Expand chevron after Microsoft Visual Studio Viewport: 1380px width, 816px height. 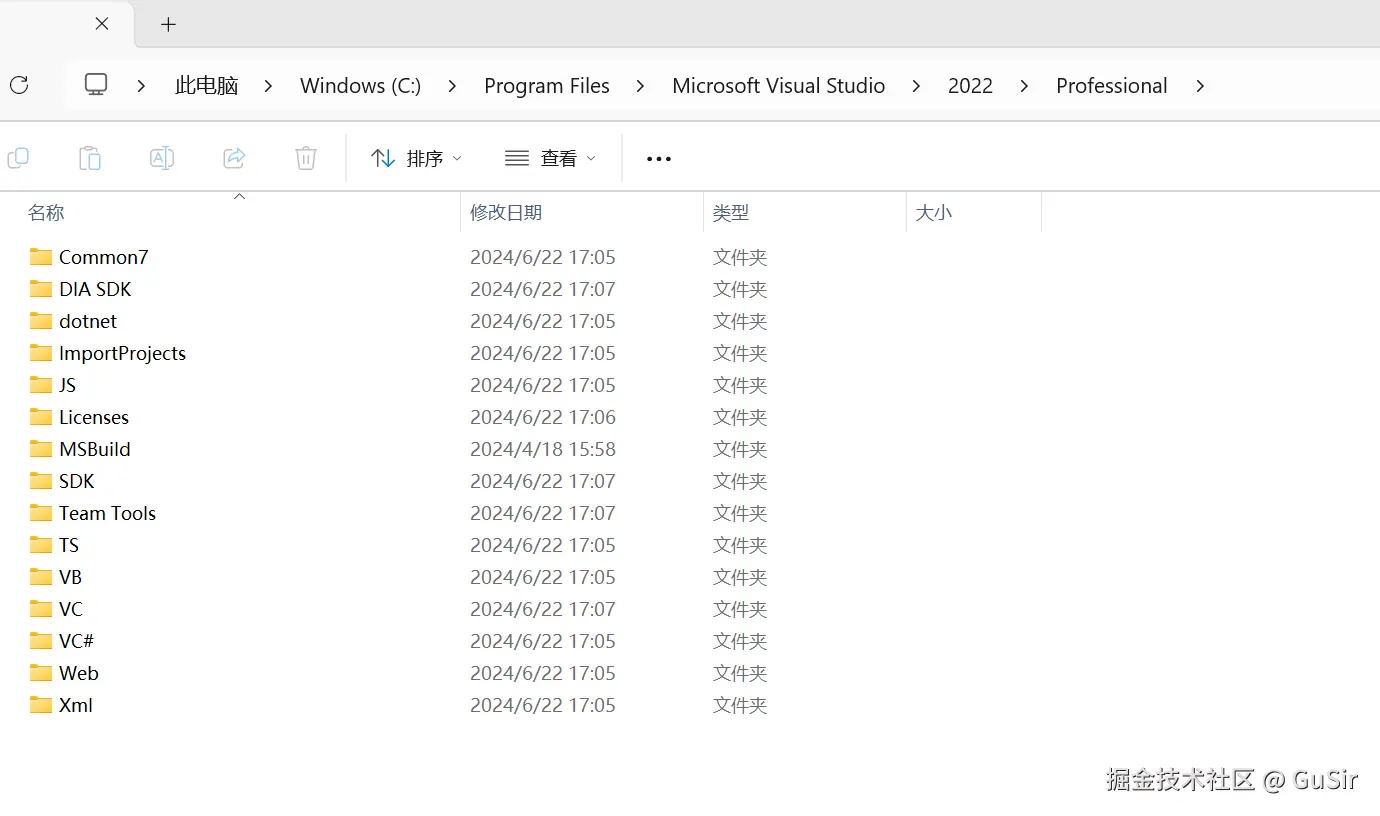[916, 86]
